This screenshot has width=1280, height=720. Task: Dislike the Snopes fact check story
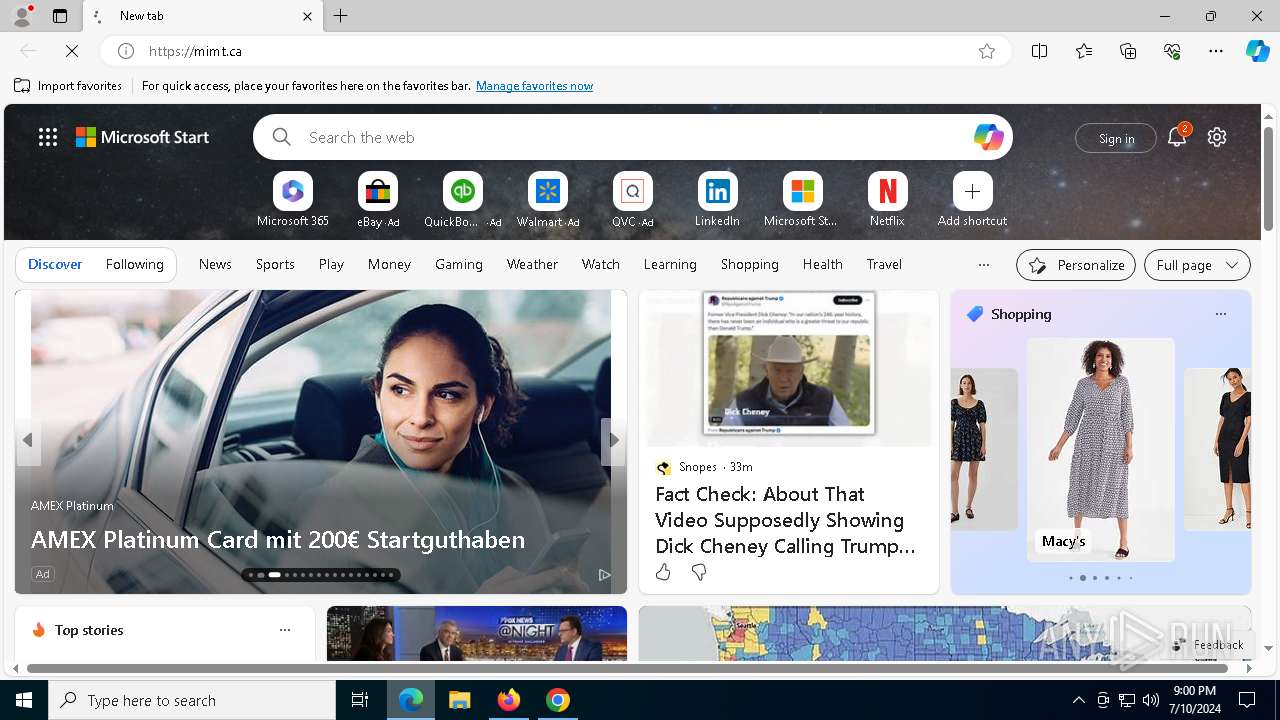click(699, 572)
